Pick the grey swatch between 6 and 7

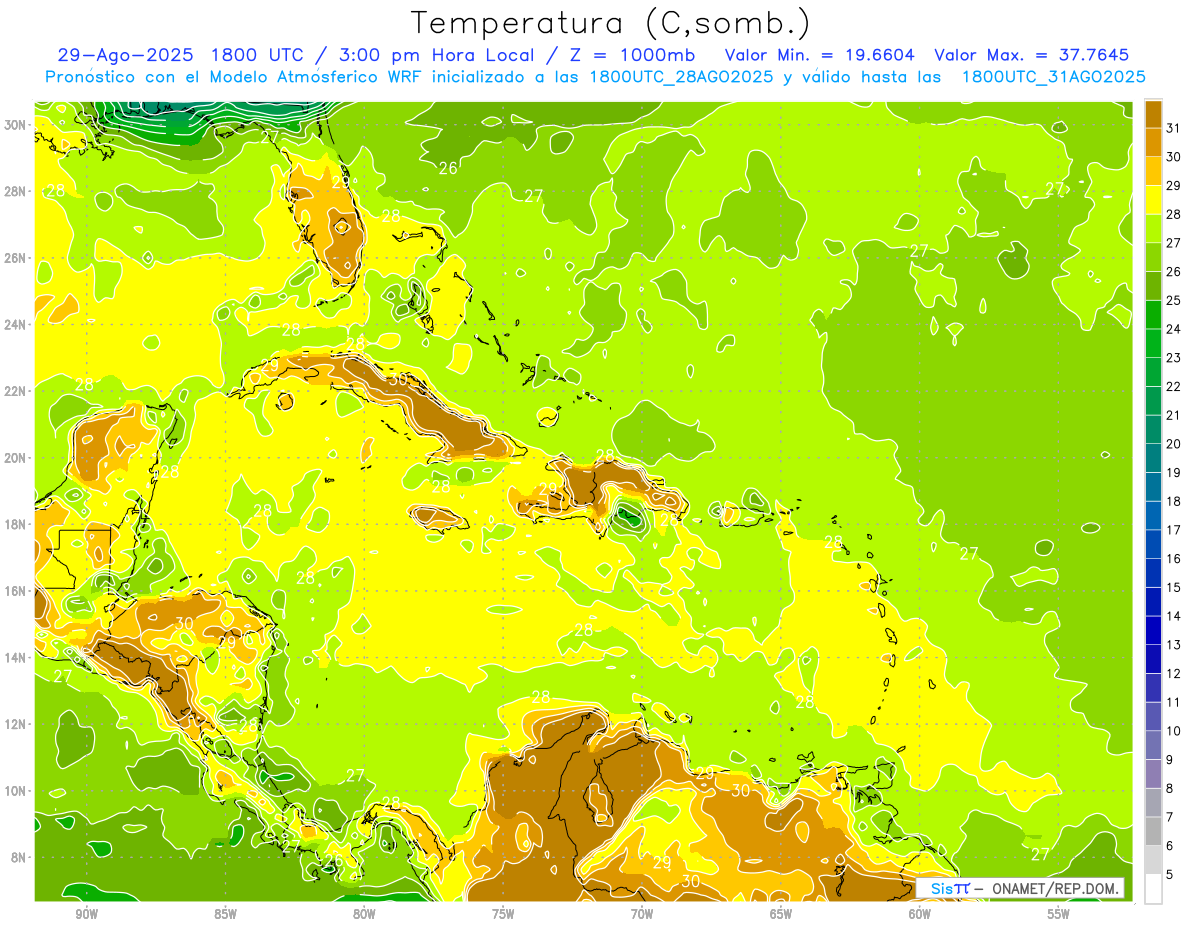1153,832
